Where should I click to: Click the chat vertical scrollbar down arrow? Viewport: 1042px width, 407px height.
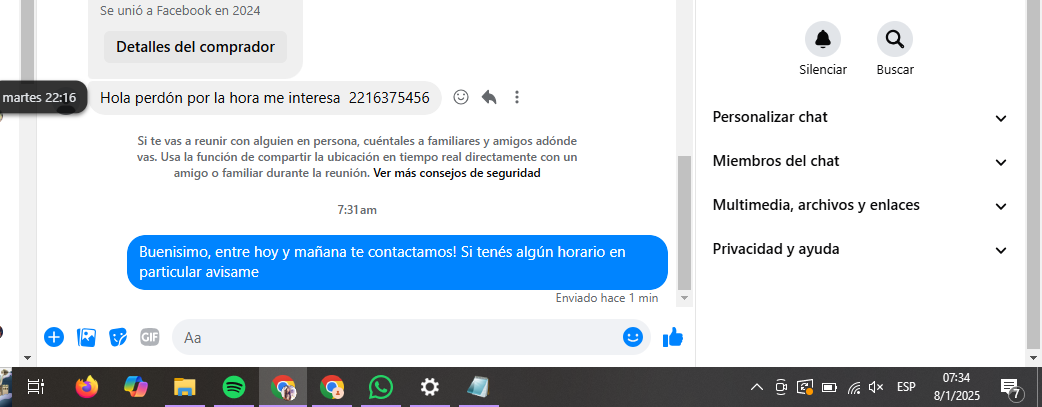[x=684, y=299]
